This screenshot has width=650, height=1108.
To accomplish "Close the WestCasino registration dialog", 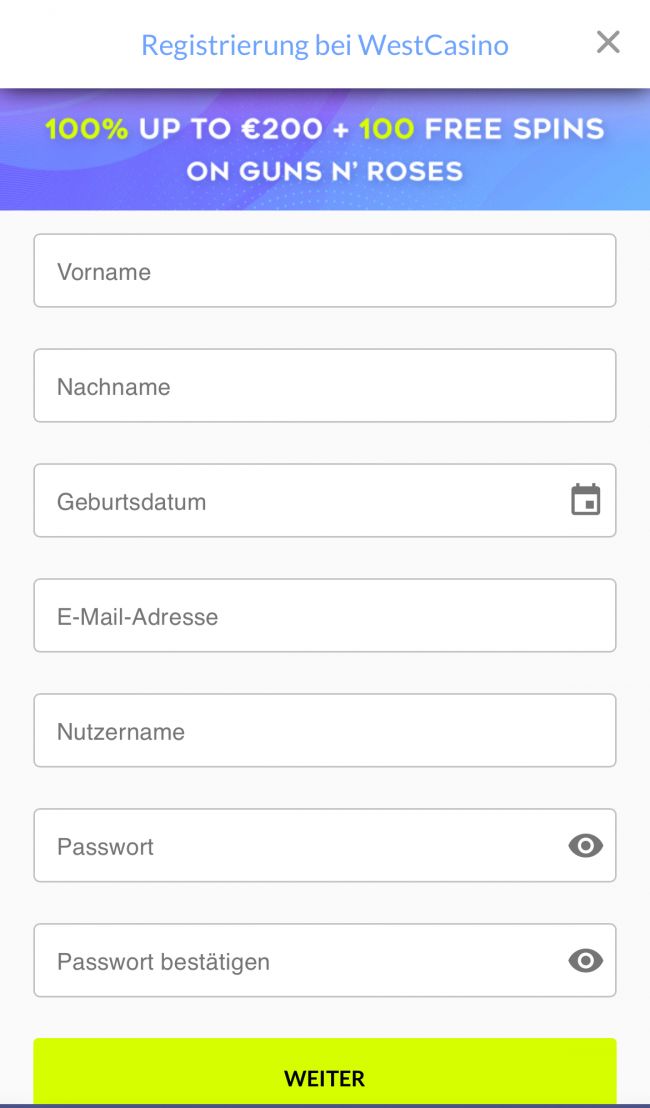I will click(x=608, y=42).
